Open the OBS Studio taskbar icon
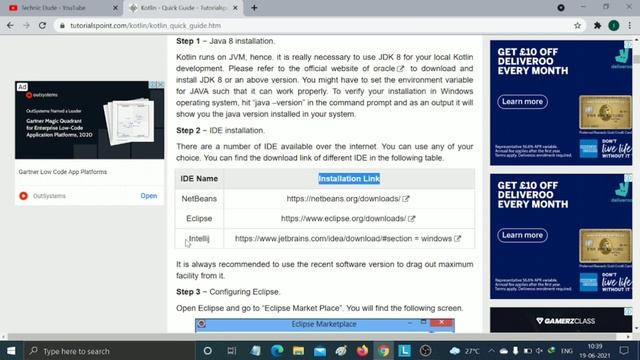 425,351
